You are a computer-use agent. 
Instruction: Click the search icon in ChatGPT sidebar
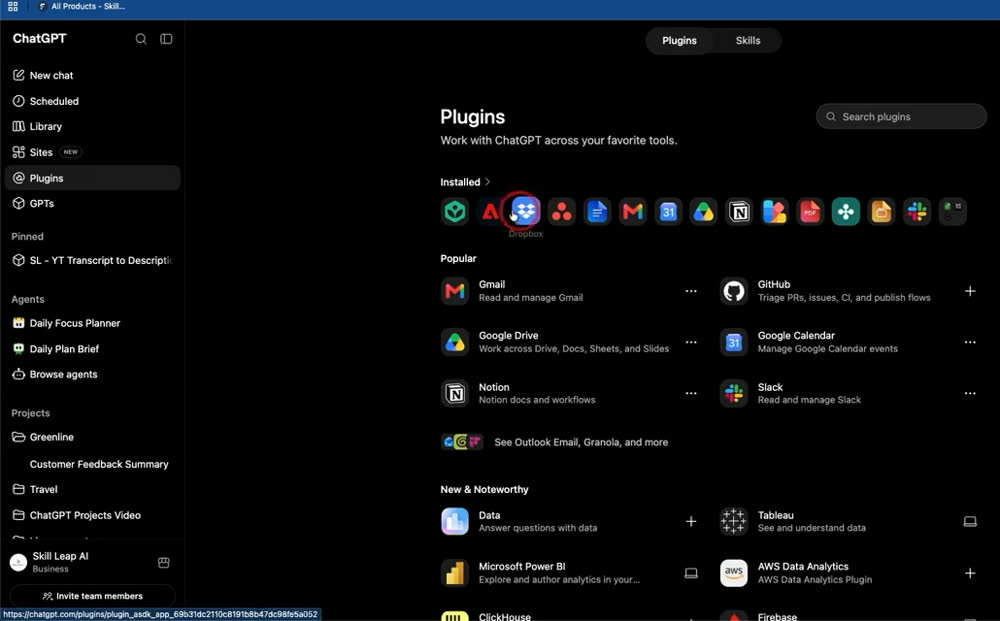tap(141, 39)
